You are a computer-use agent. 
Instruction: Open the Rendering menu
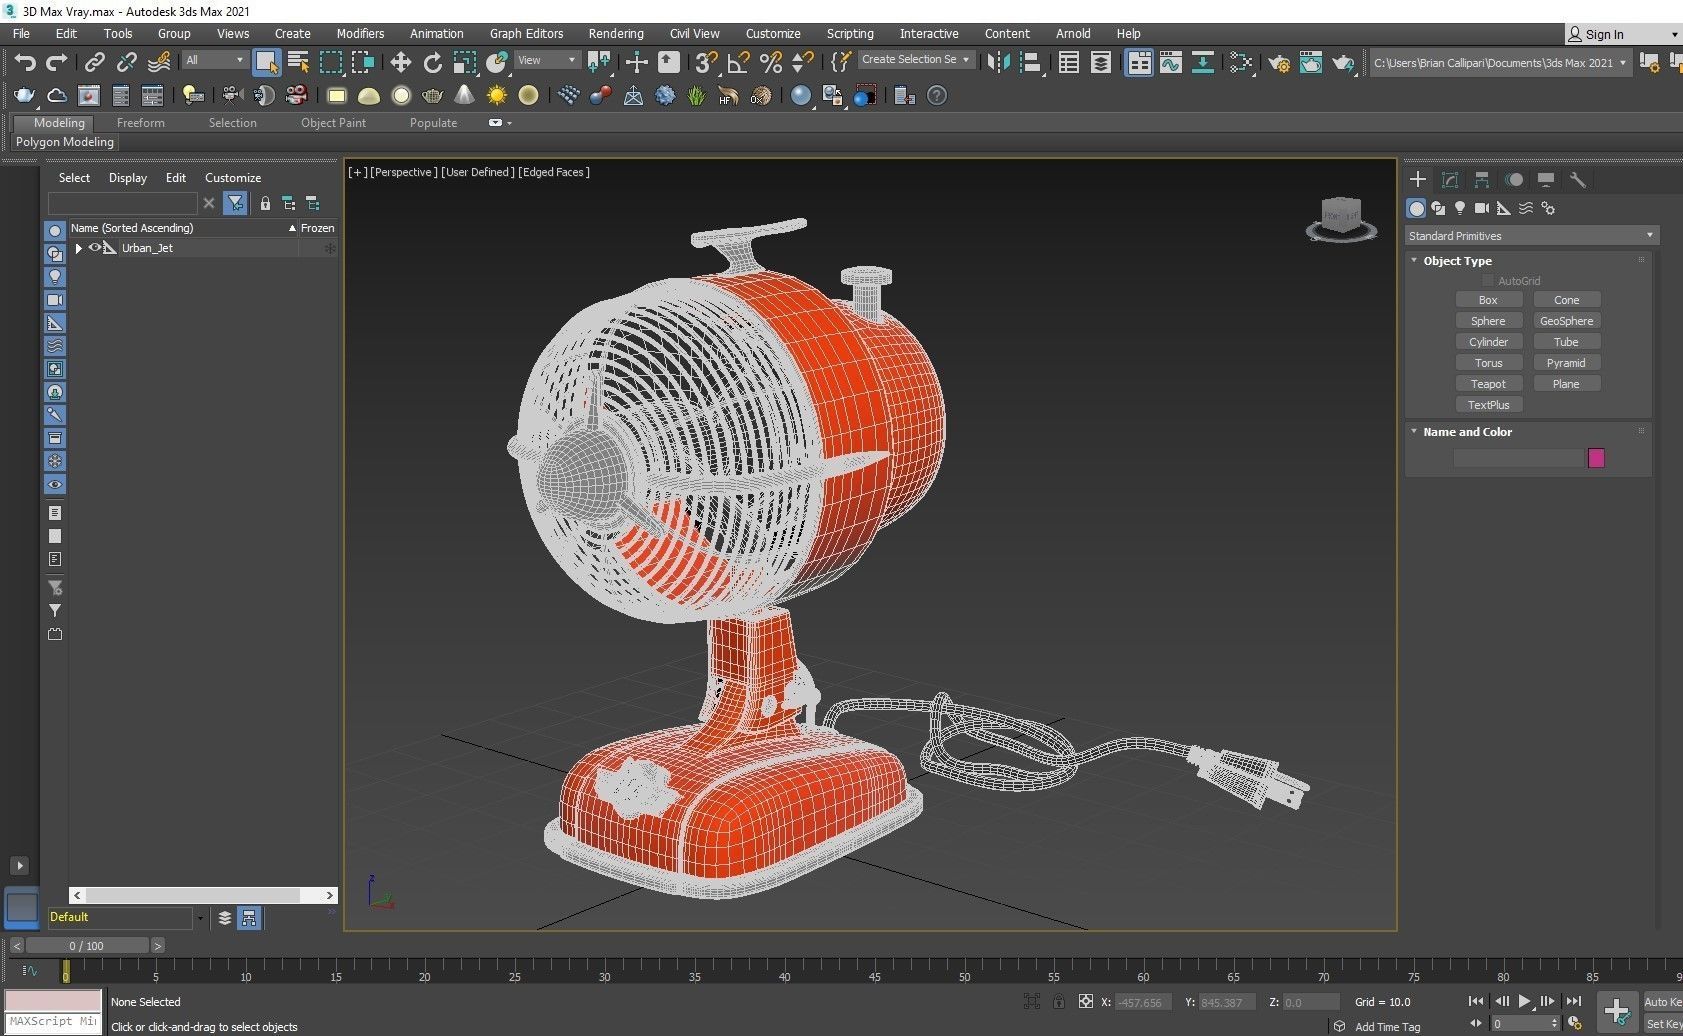[x=616, y=33]
